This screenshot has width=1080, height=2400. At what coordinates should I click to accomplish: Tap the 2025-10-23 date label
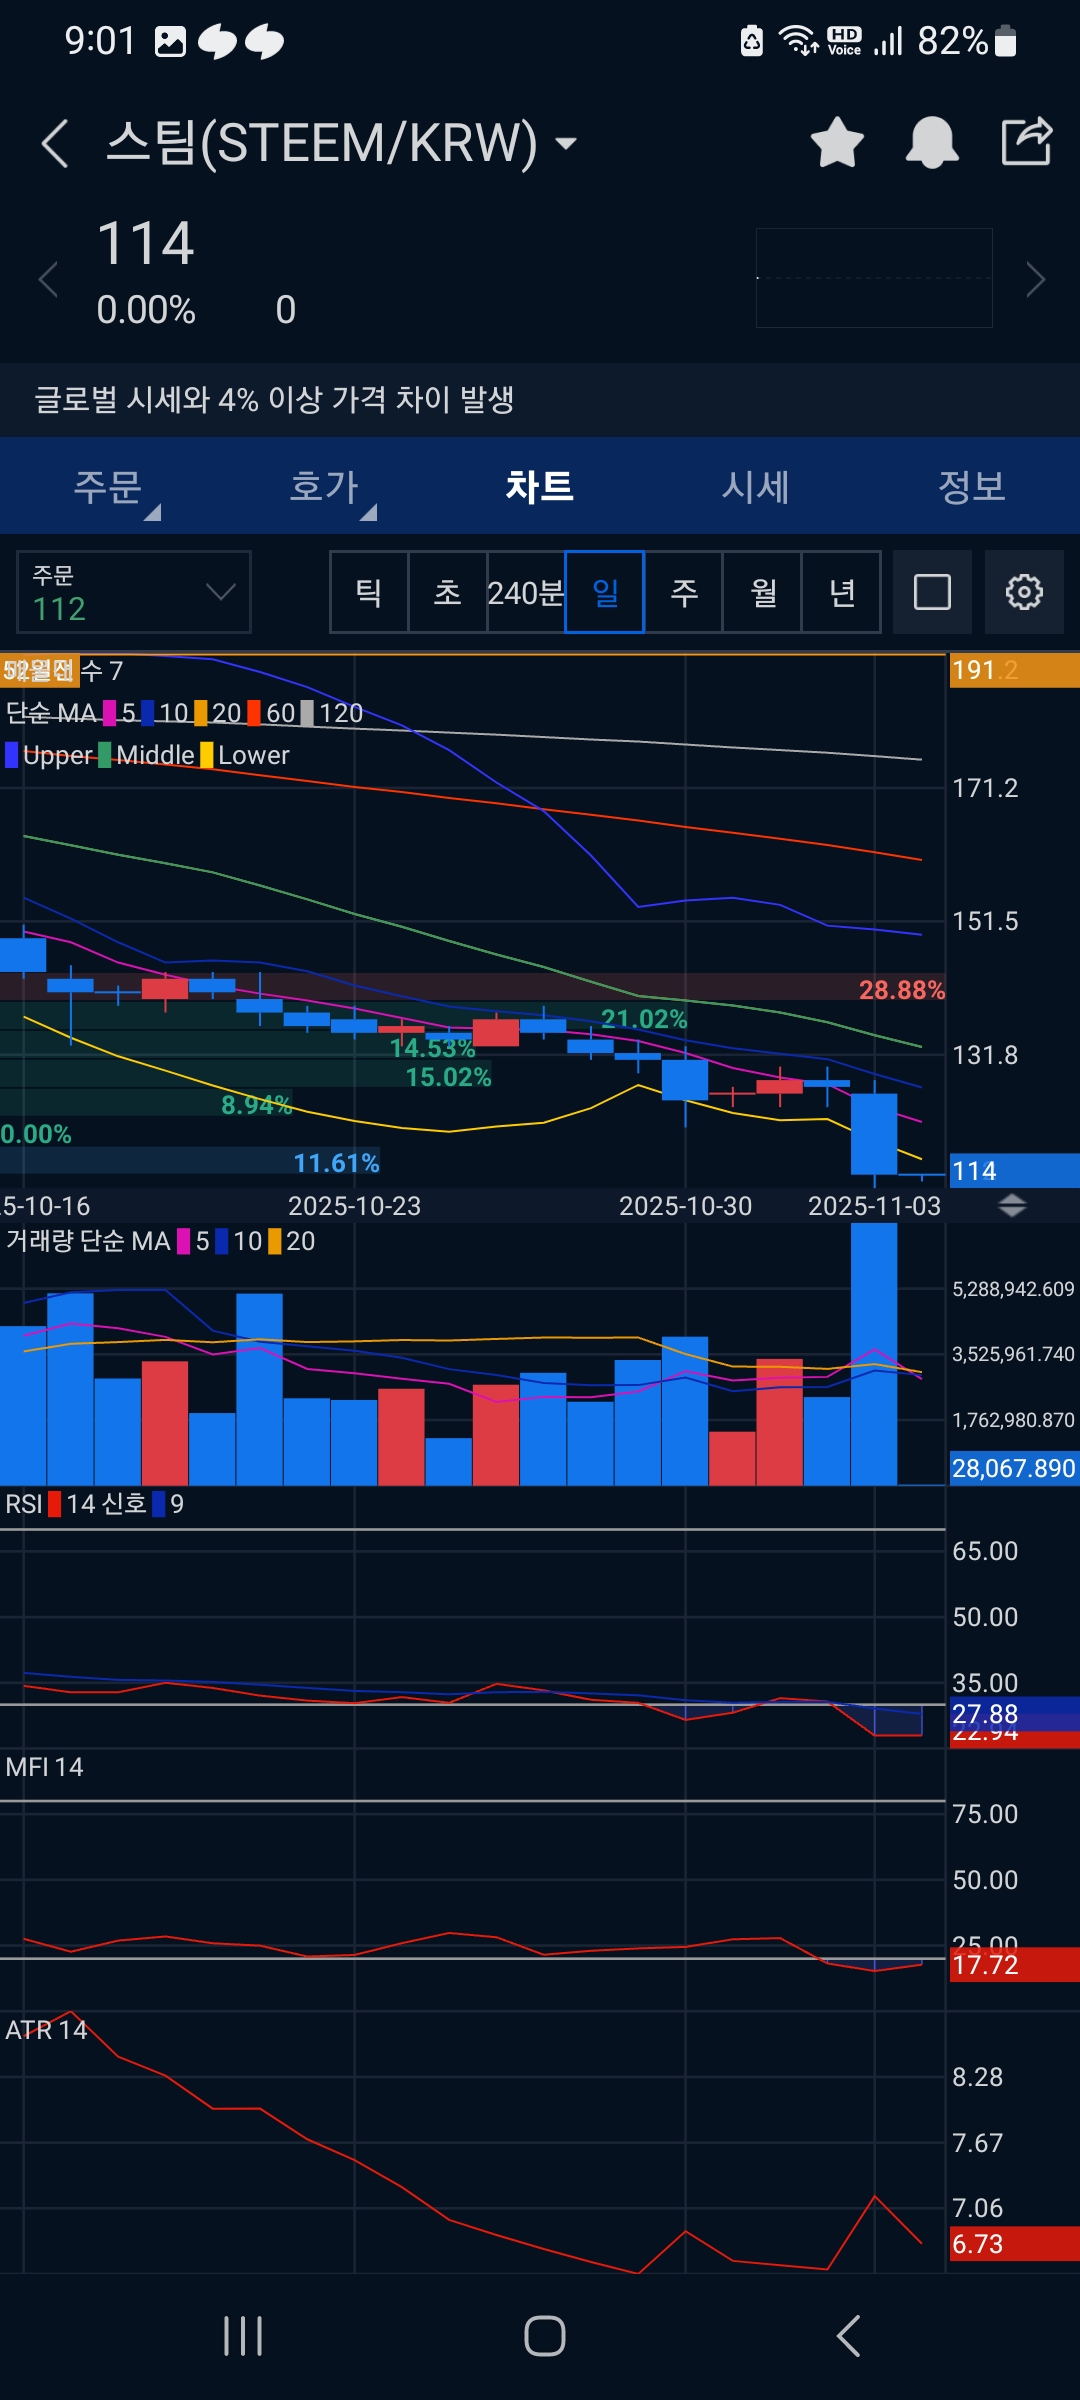[355, 1206]
